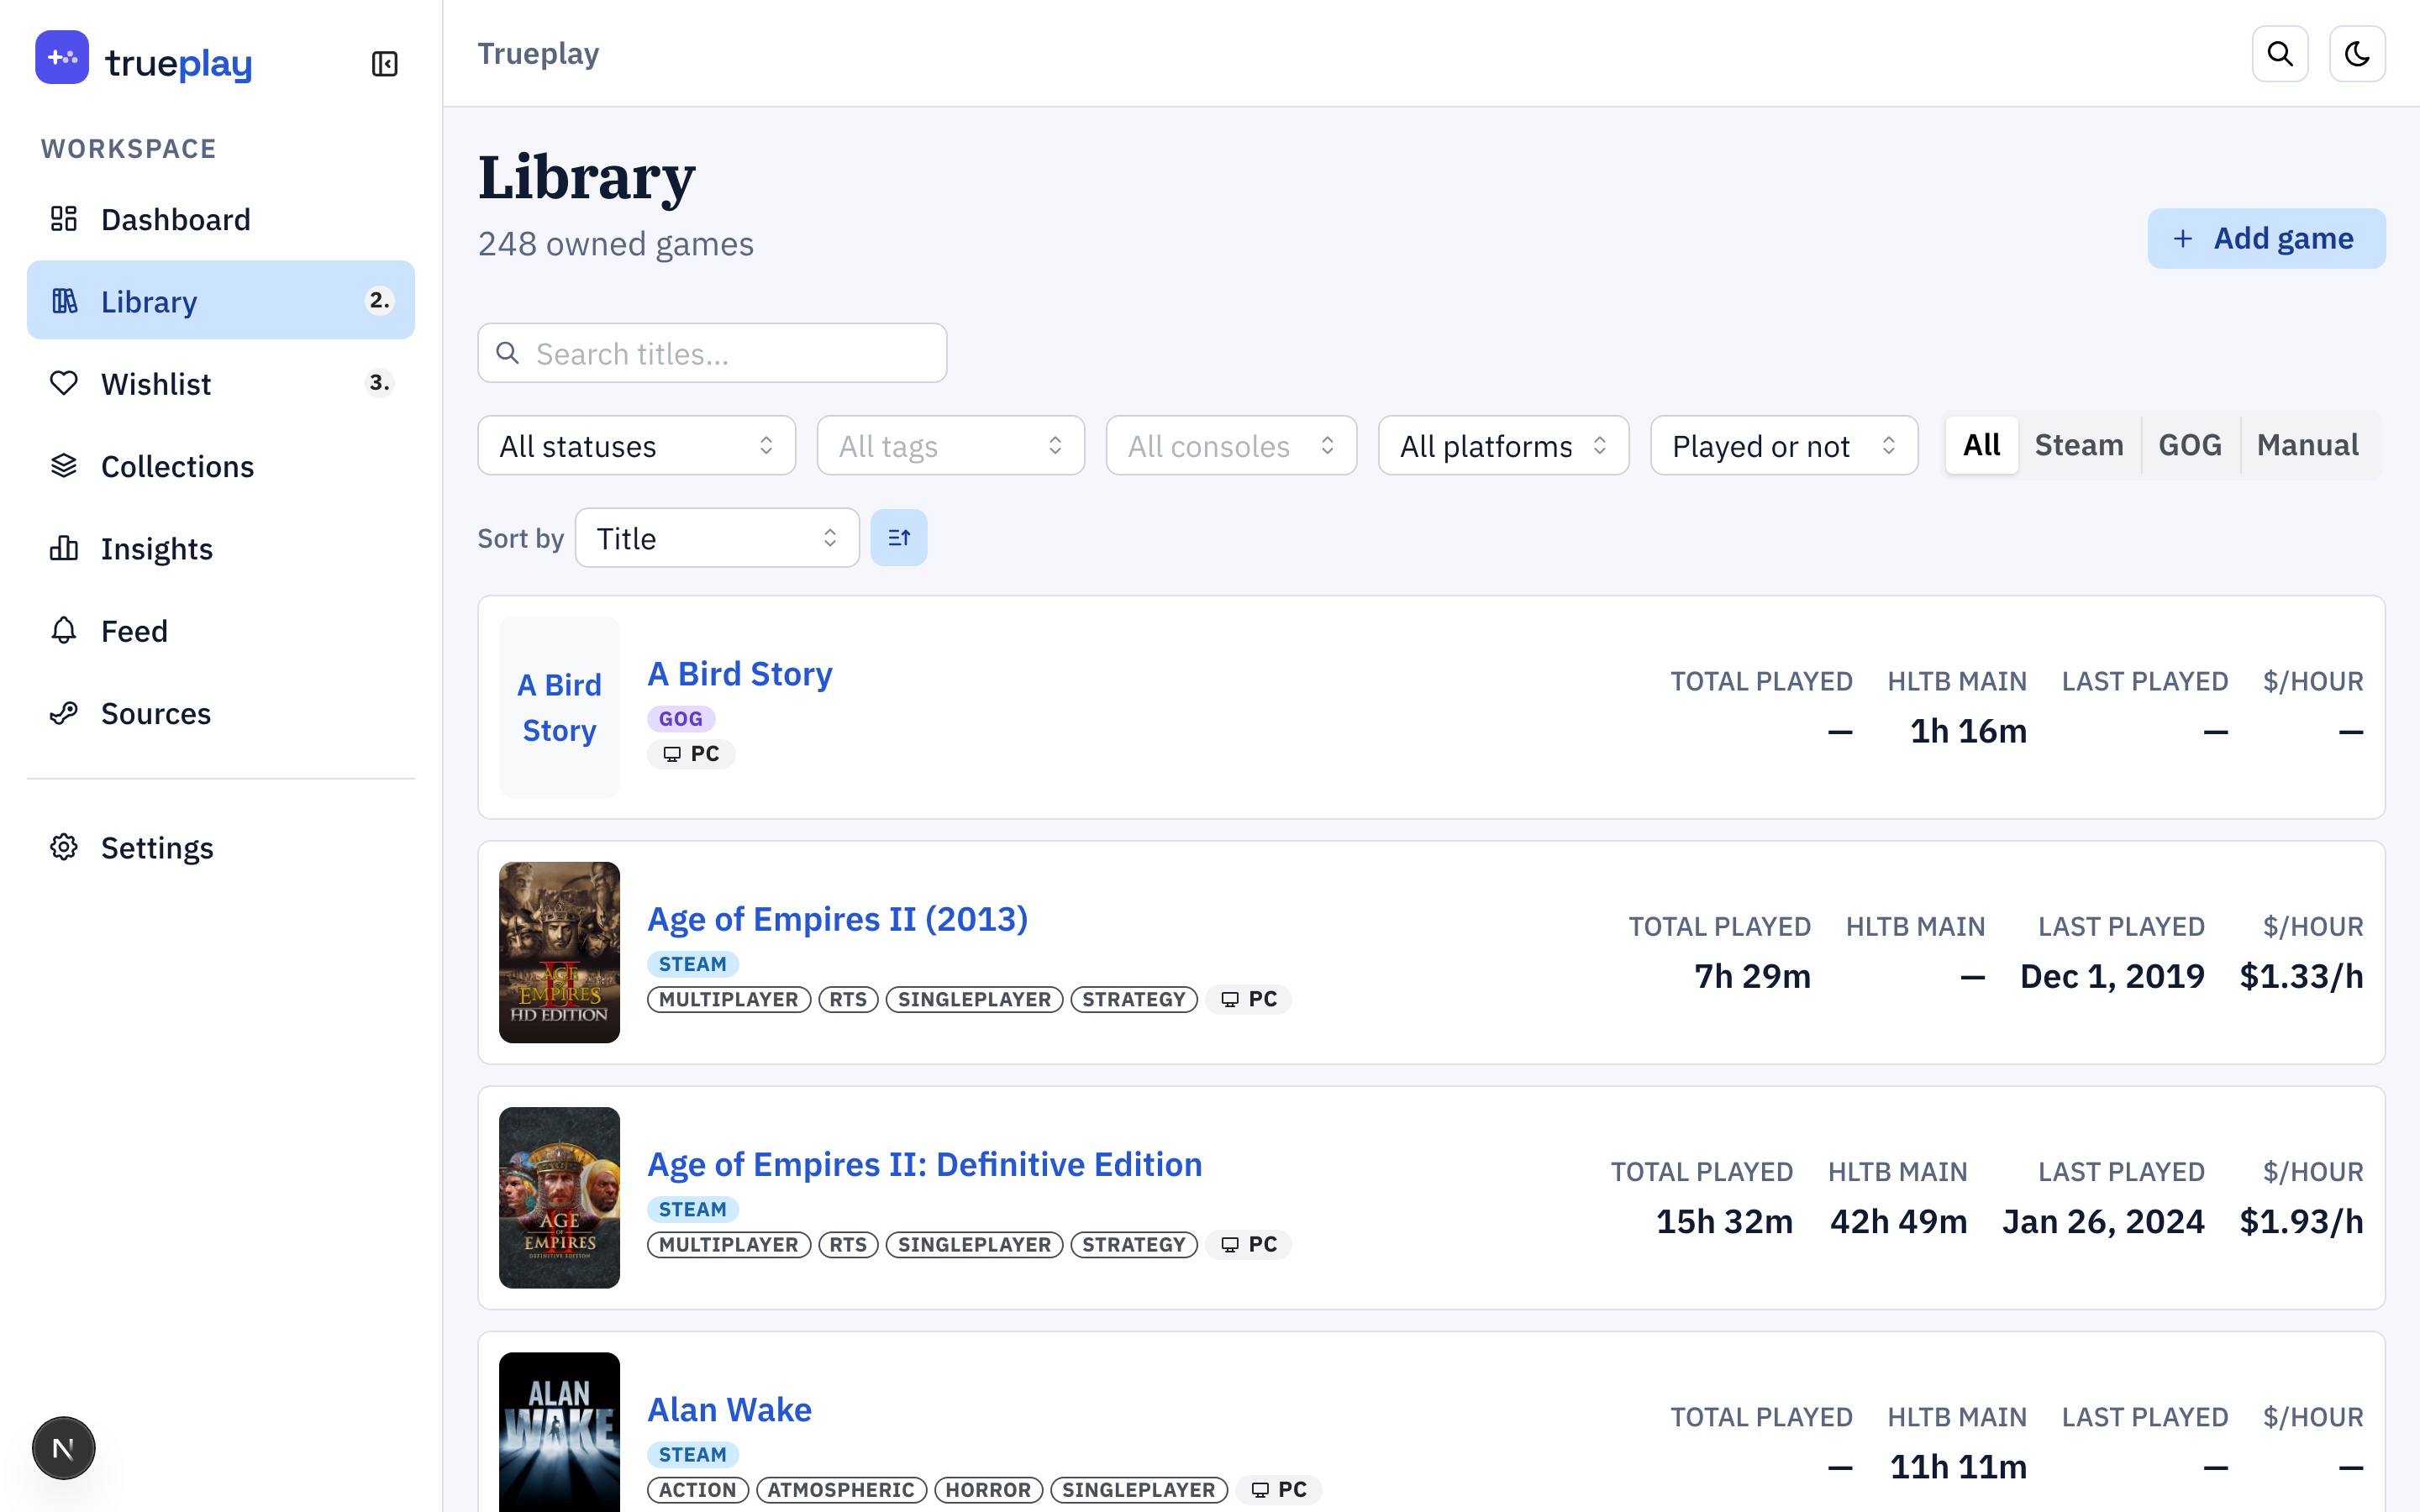The image size is (2420, 1512).
Task: Open the All consoles dropdown
Action: pyautogui.click(x=1231, y=446)
